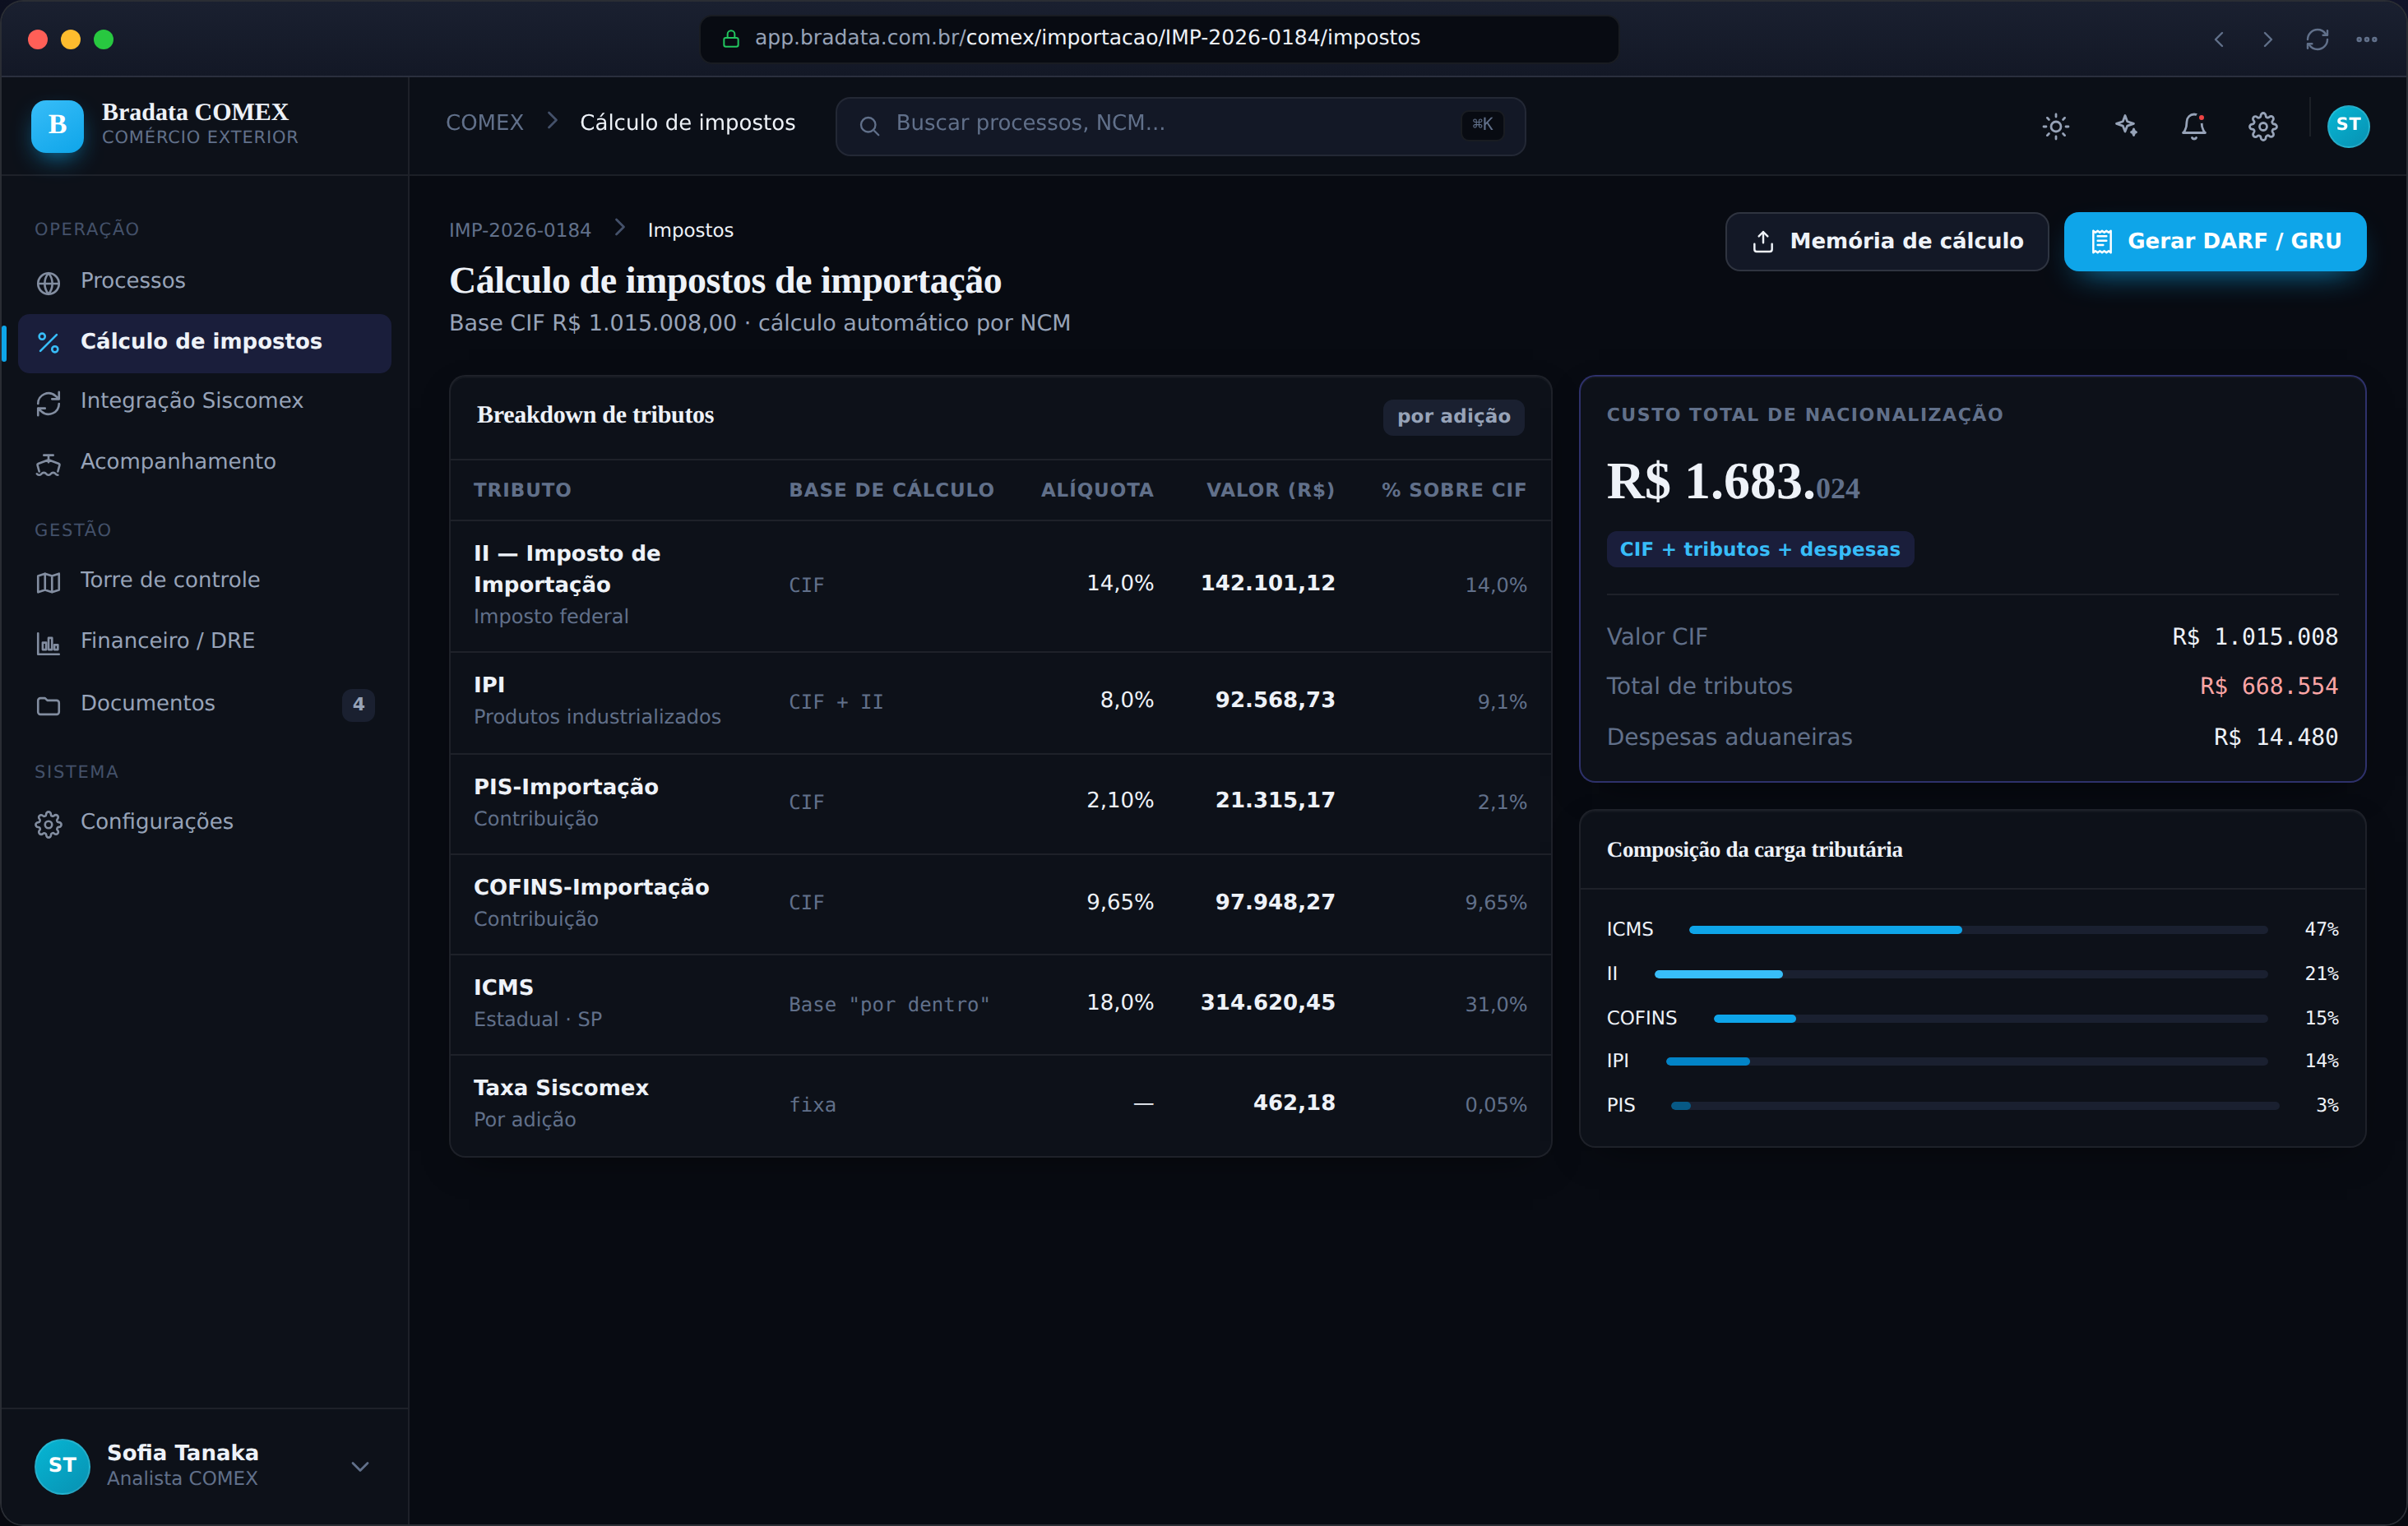
Task: Open the AI sparkles assistant icon
Action: tap(2125, 126)
